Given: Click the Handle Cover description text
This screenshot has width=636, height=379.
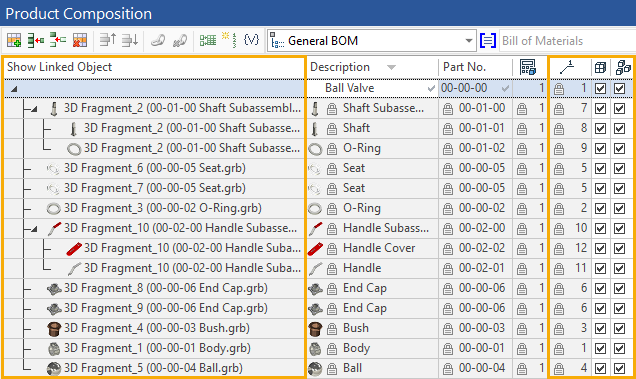Looking at the screenshot, I should 379,248.
